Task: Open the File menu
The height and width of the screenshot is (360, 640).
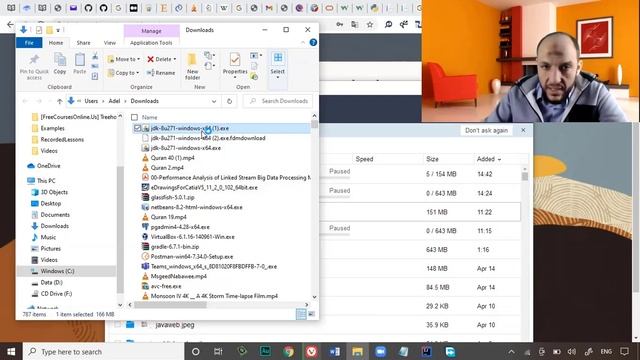Action: point(29,42)
